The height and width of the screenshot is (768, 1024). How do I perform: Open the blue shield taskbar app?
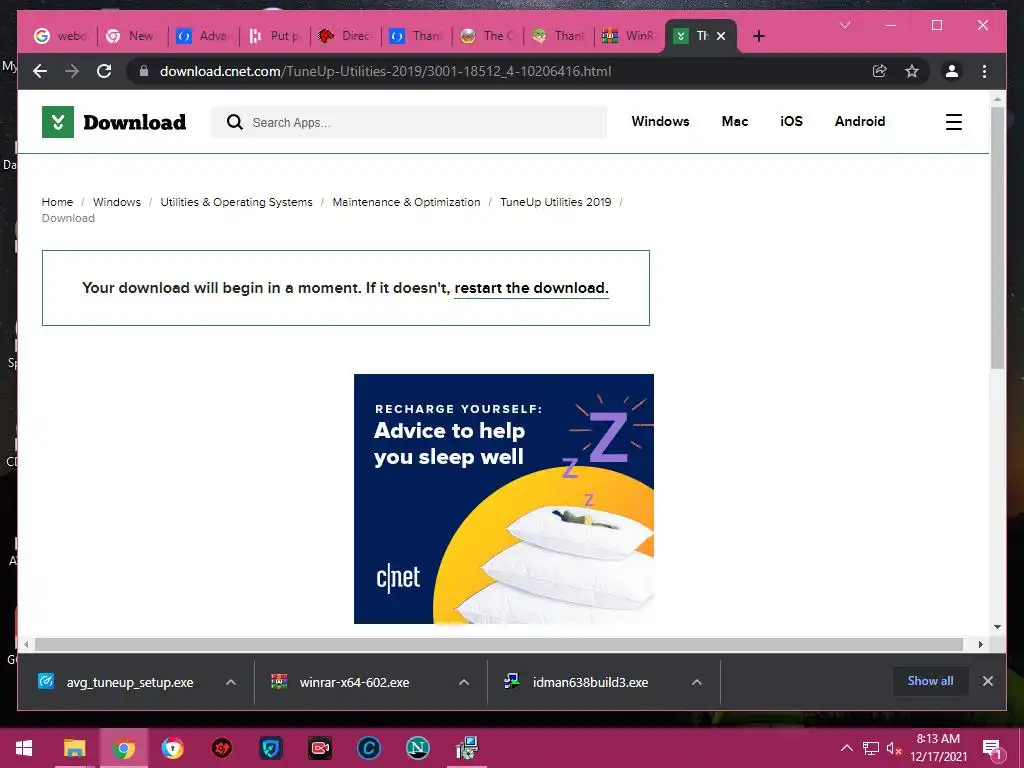[x=270, y=748]
